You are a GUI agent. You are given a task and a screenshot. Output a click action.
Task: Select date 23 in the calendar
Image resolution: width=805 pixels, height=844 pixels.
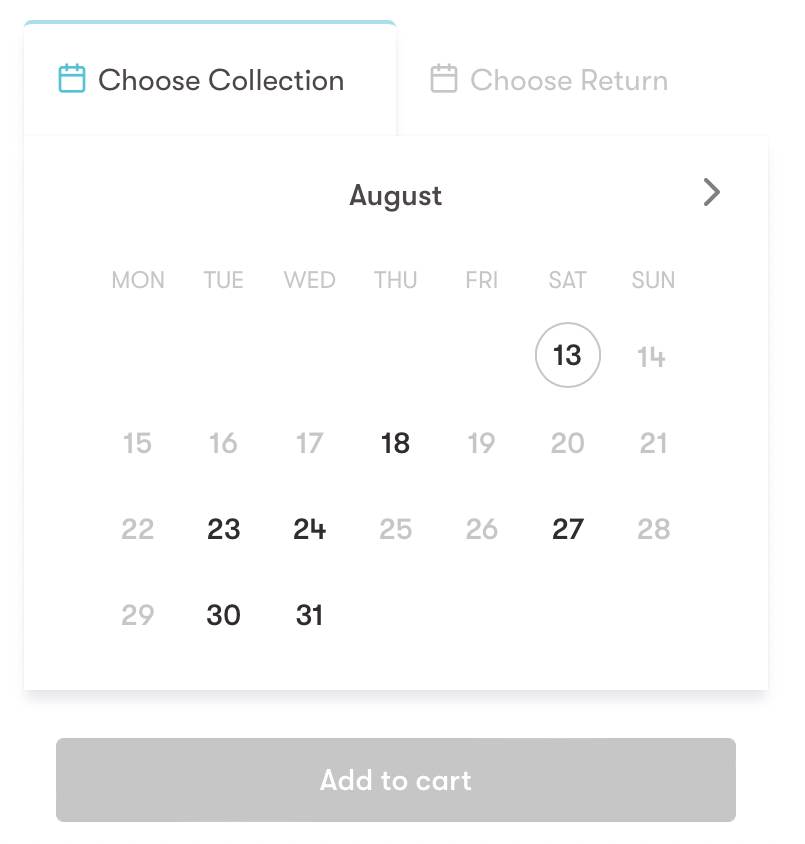(223, 529)
